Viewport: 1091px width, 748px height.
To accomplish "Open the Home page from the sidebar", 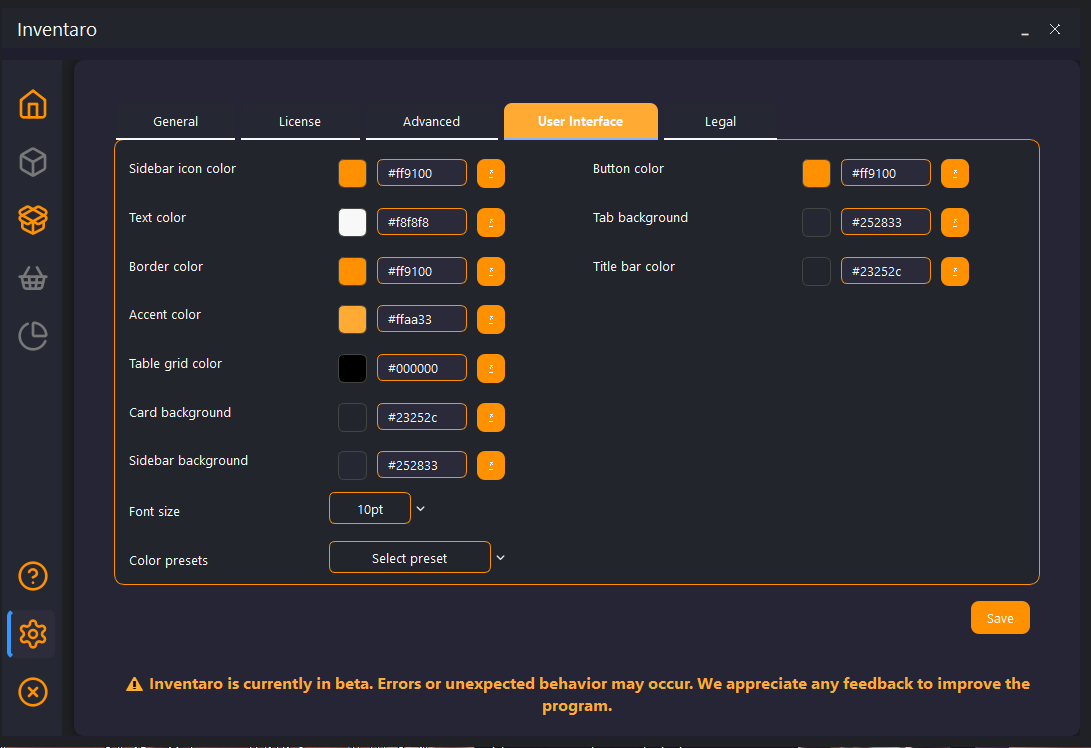I will click(33, 104).
